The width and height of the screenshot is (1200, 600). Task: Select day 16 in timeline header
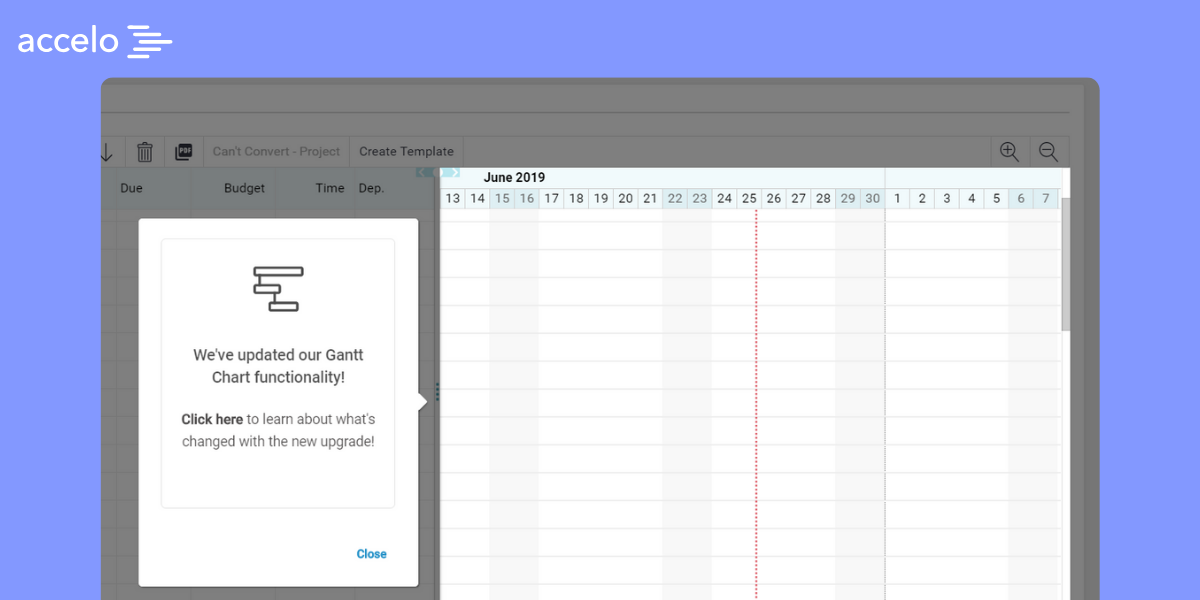[x=527, y=198]
